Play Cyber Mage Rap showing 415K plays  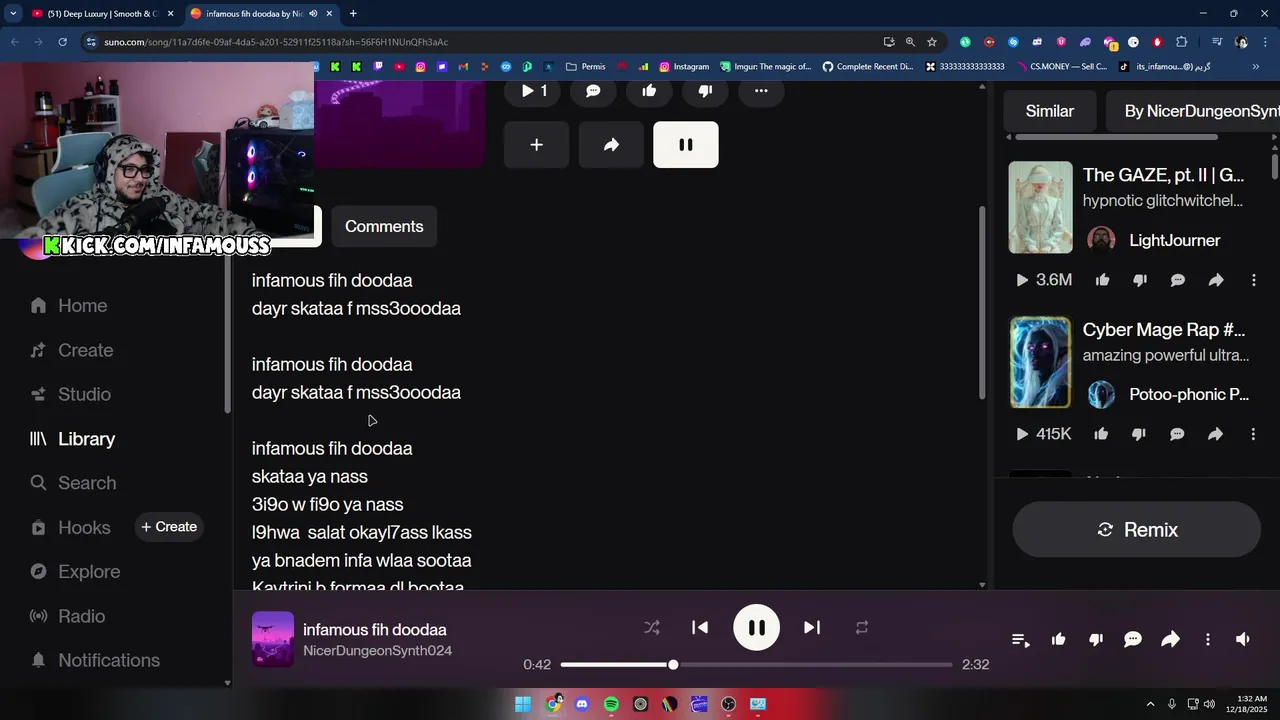click(1043, 434)
